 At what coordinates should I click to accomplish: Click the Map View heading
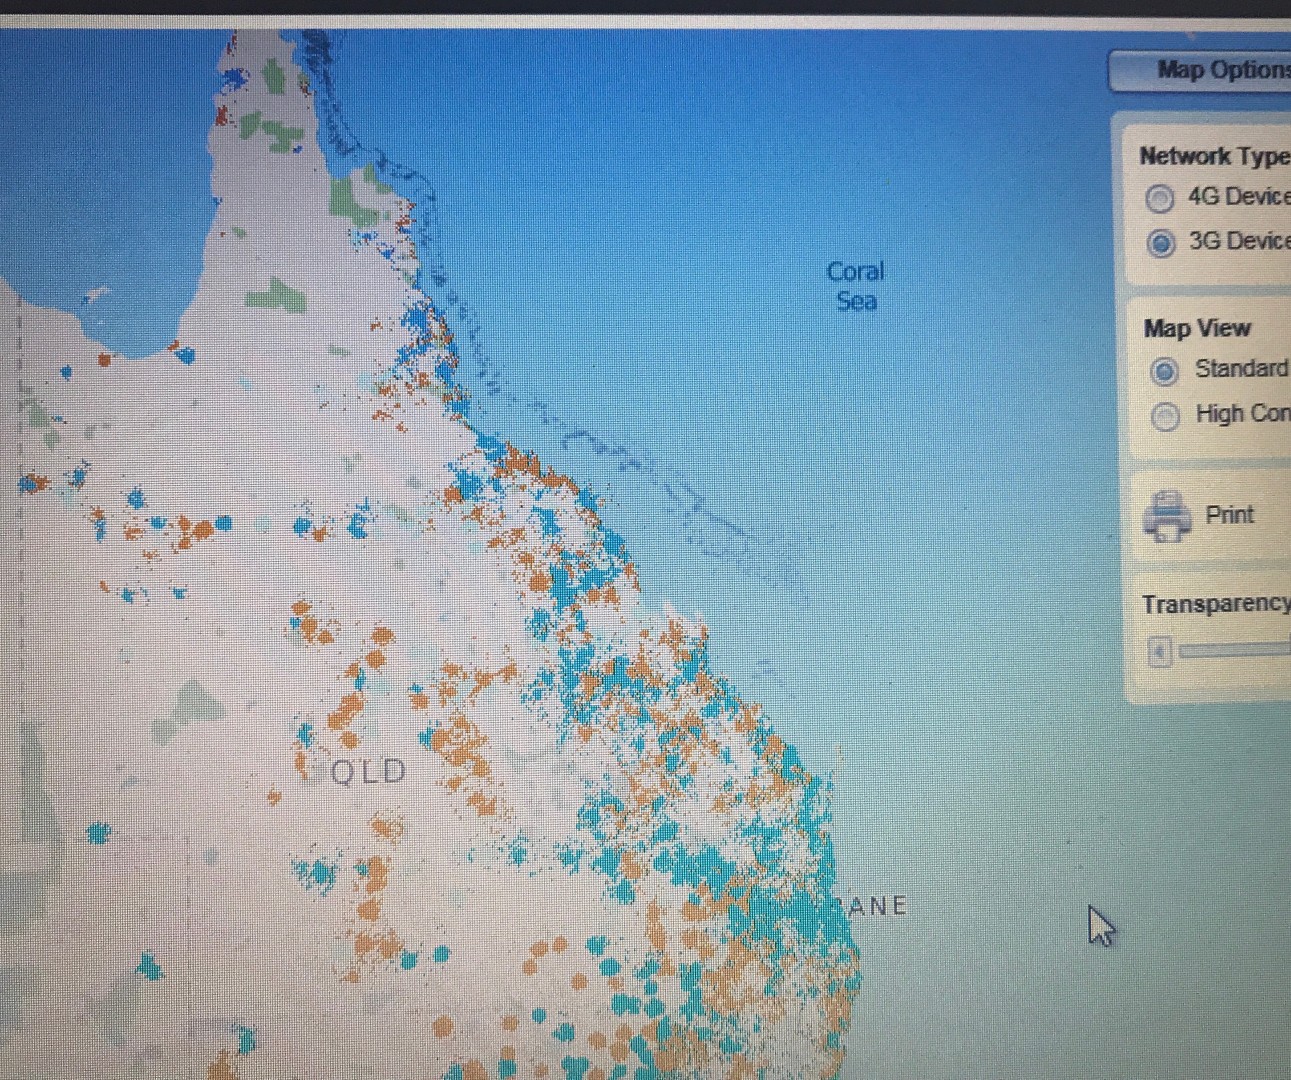[1197, 328]
